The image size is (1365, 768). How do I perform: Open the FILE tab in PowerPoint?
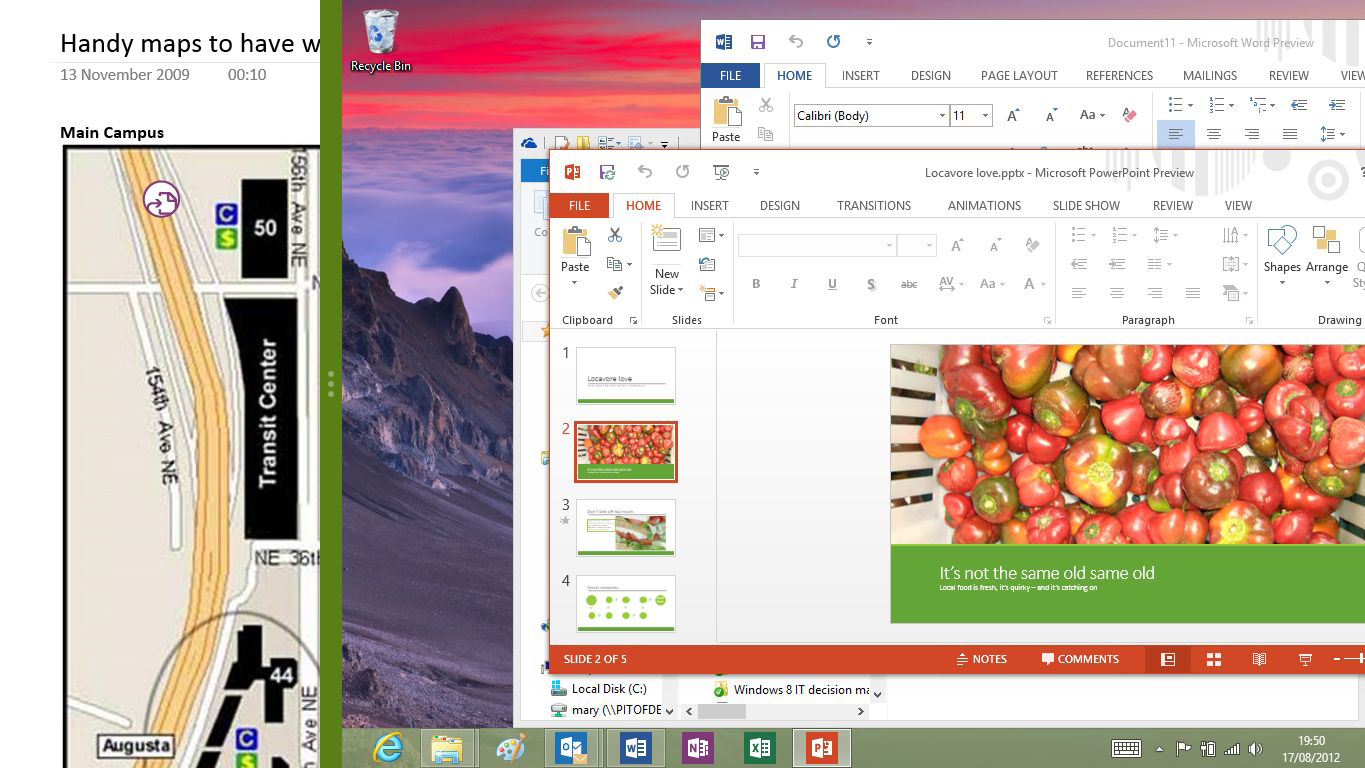(x=579, y=205)
